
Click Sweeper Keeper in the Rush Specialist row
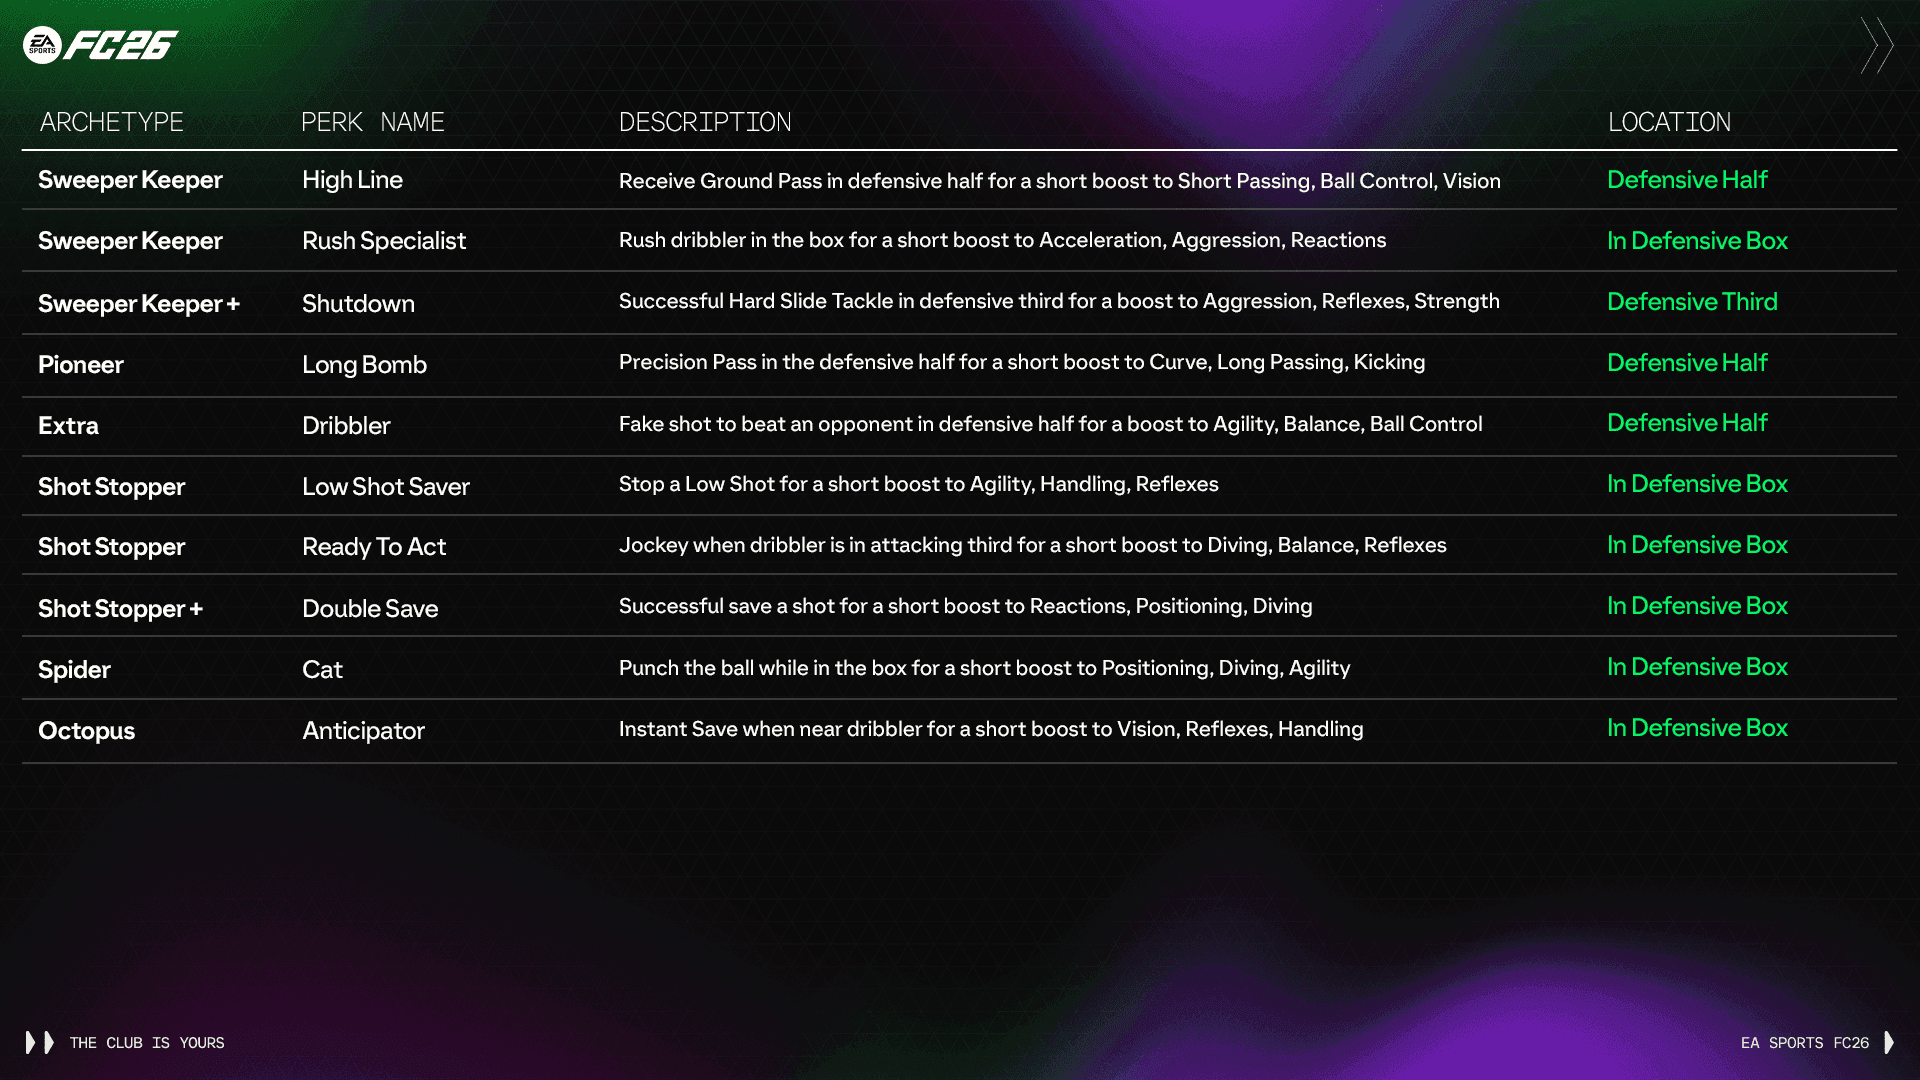pyautogui.click(x=130, y=241)
